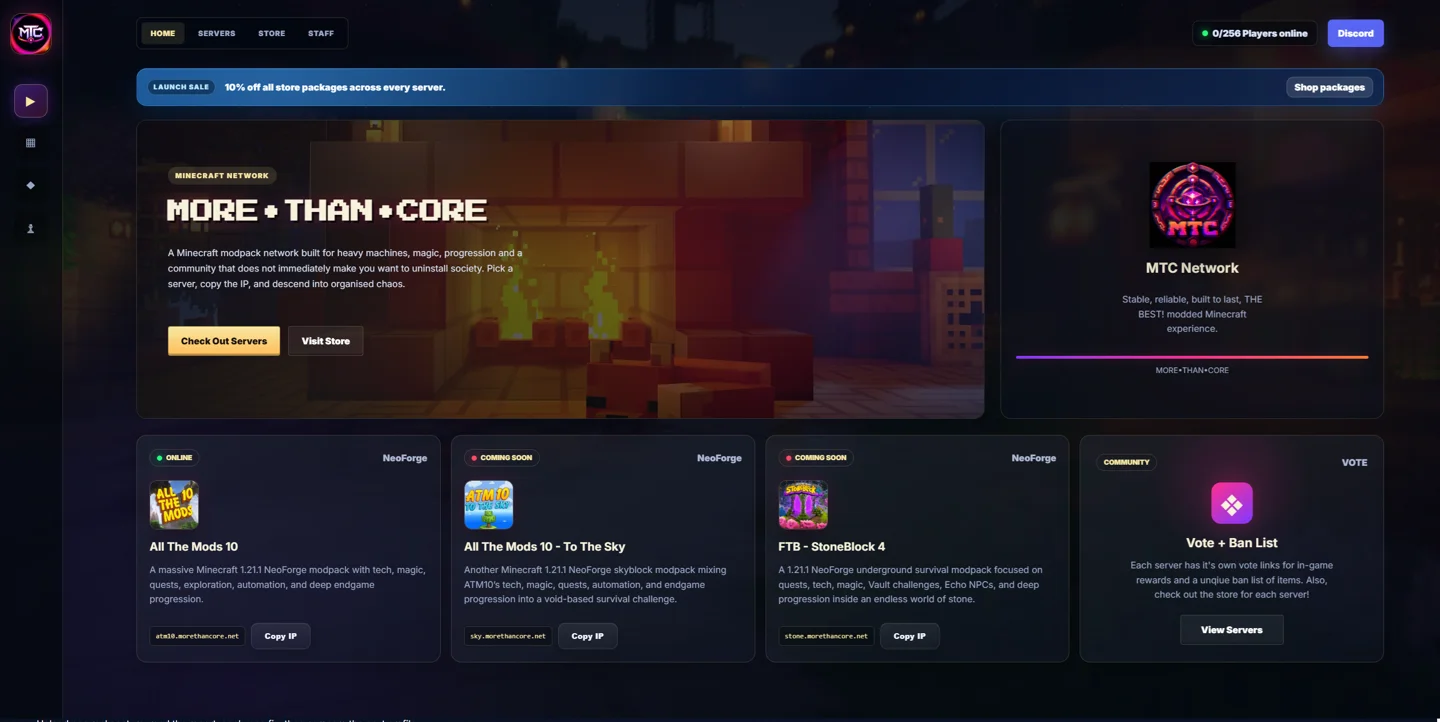Click COMING SOON badge on To The Sky card

click(501, 458)
